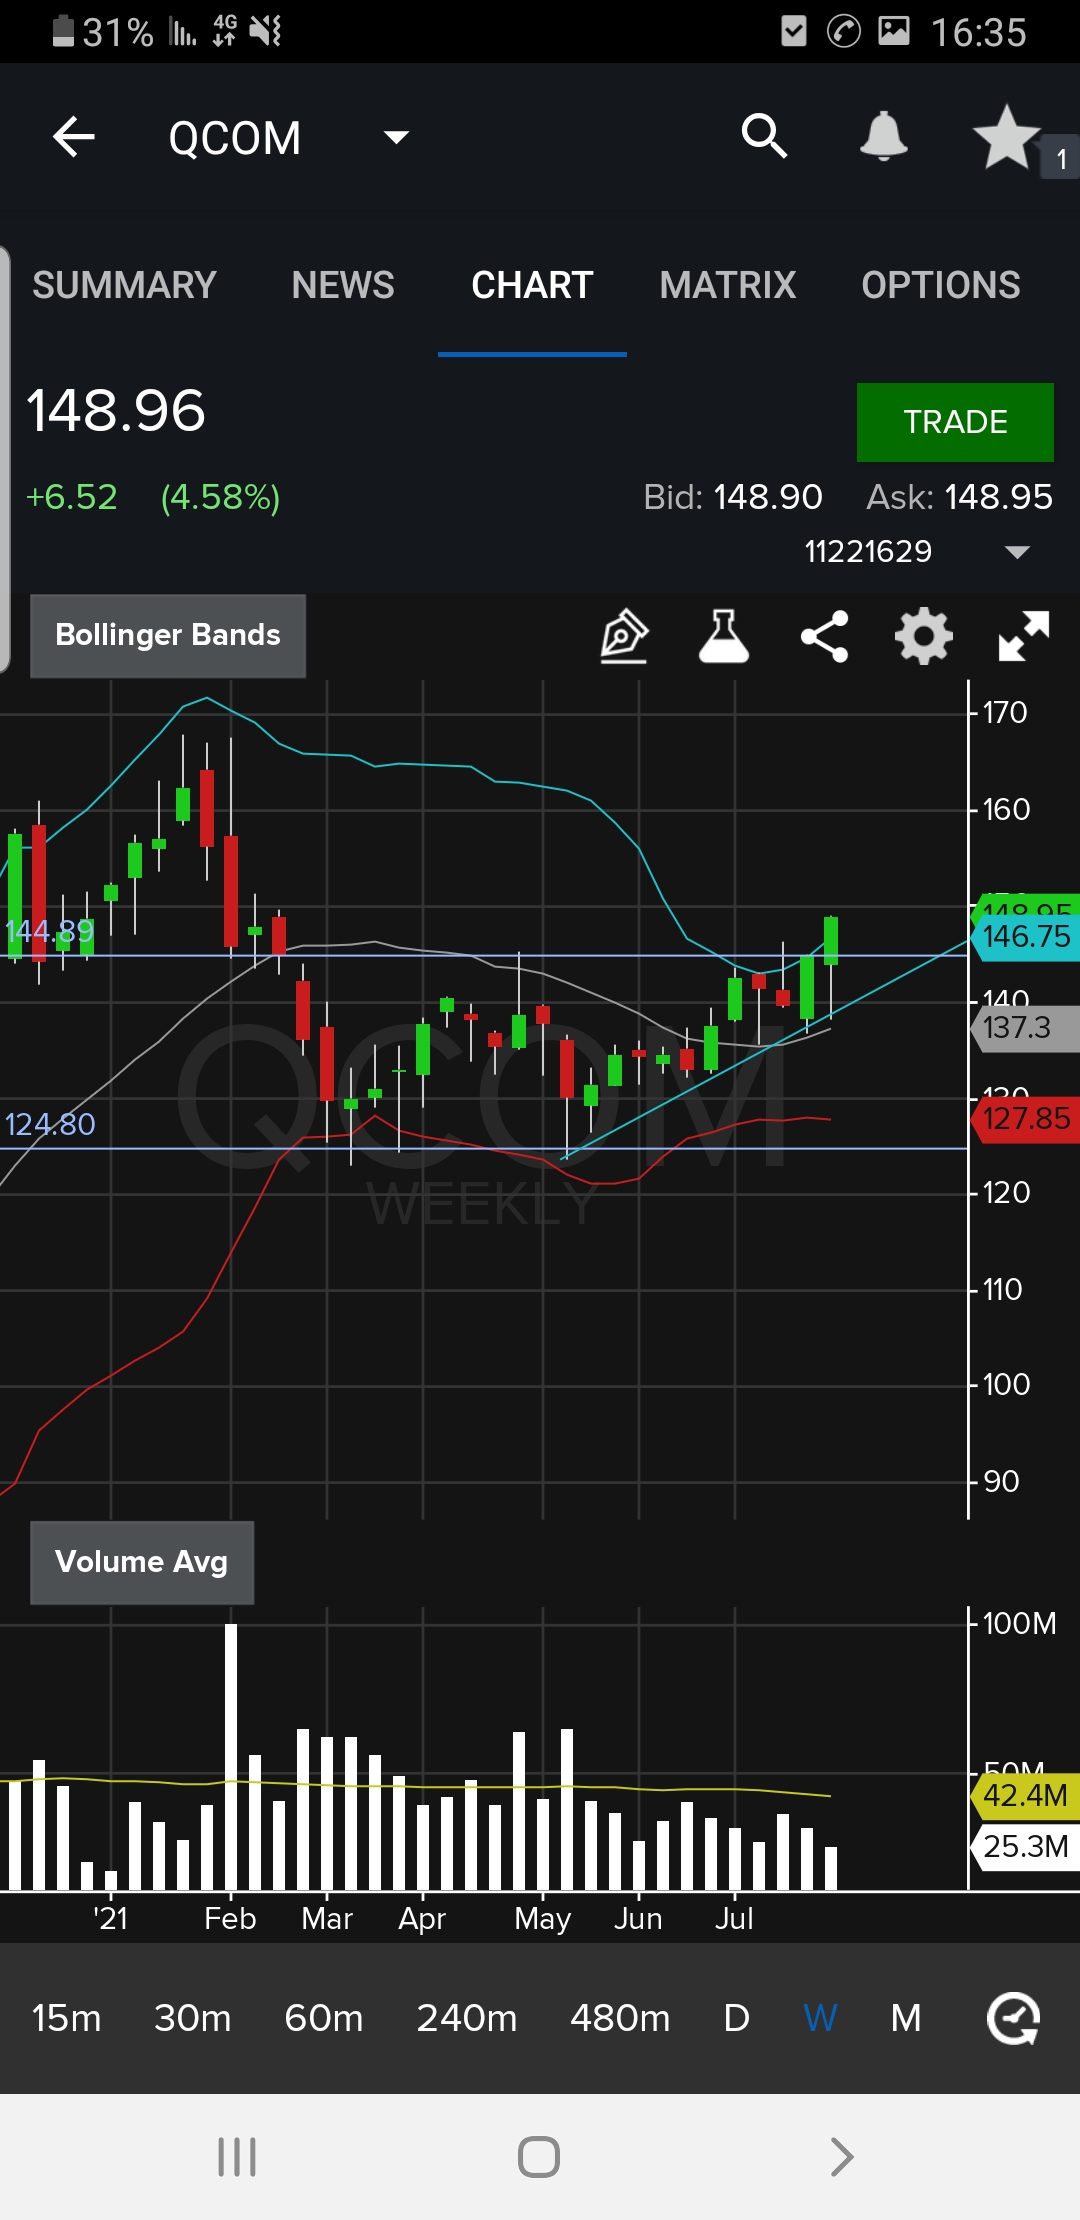Image resolution: width=1080 pixels, height=2220 pixels.
Task: Select the CHART tab
Action: point(532,285)
